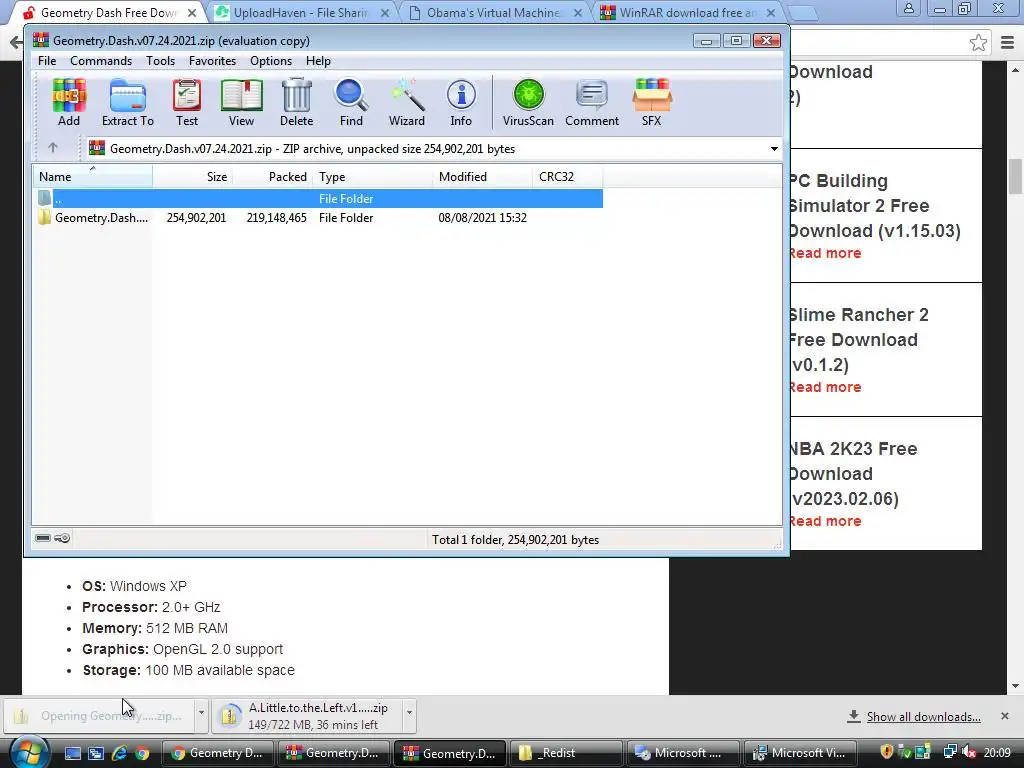Click the taskbar clock 20:09
The image size is (1024, 768).
(997, 753)
